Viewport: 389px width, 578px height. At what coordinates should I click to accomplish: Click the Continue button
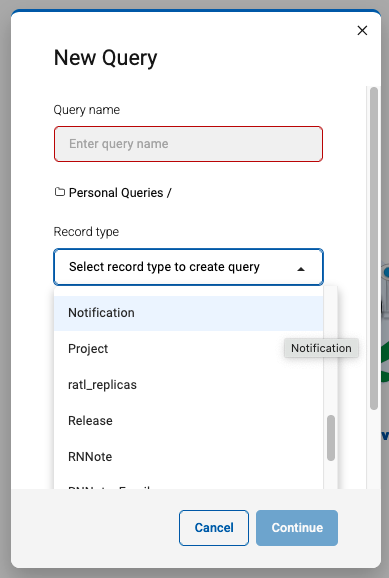pos(297,528)
